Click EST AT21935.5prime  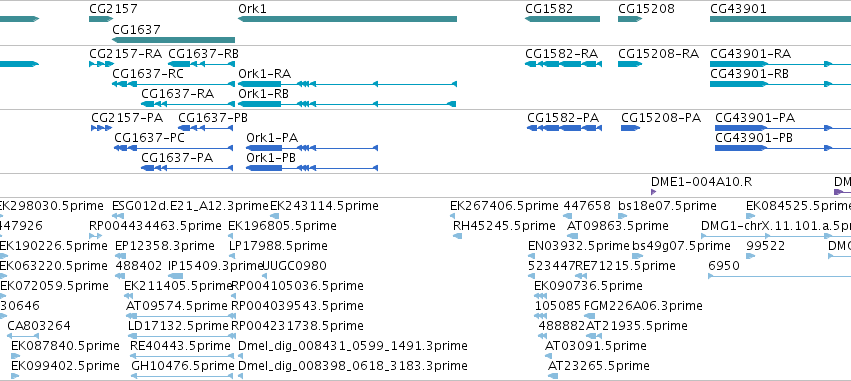pos(637,326)
